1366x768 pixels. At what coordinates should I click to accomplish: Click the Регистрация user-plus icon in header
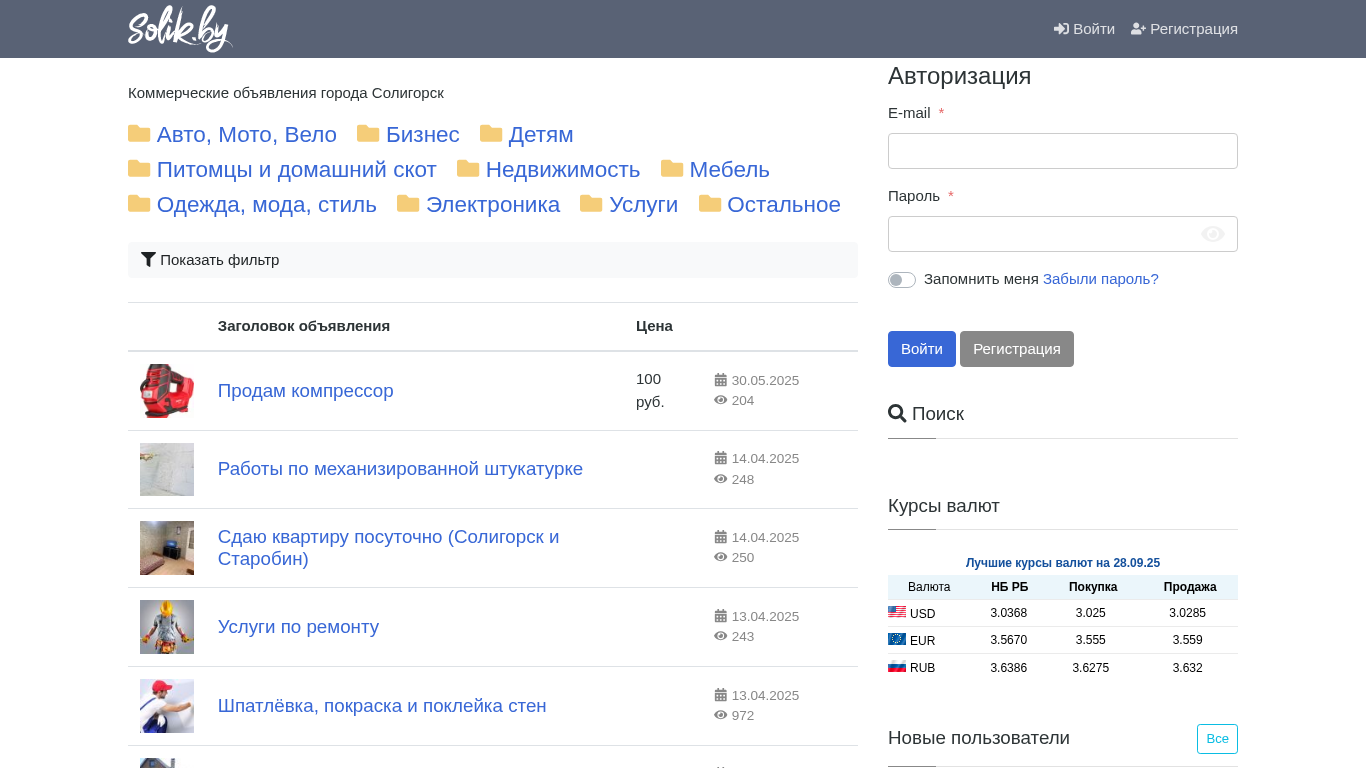click(1138, 29)
